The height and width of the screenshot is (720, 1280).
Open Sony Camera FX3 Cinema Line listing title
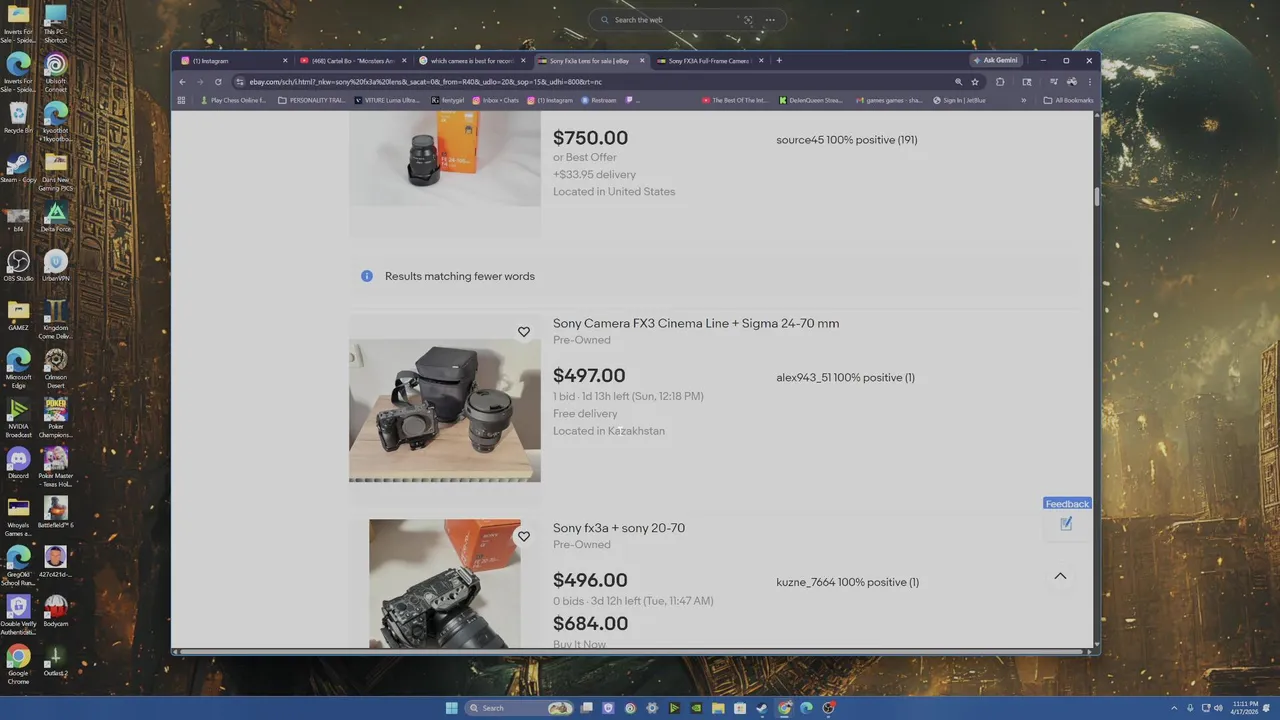point(696,324)
